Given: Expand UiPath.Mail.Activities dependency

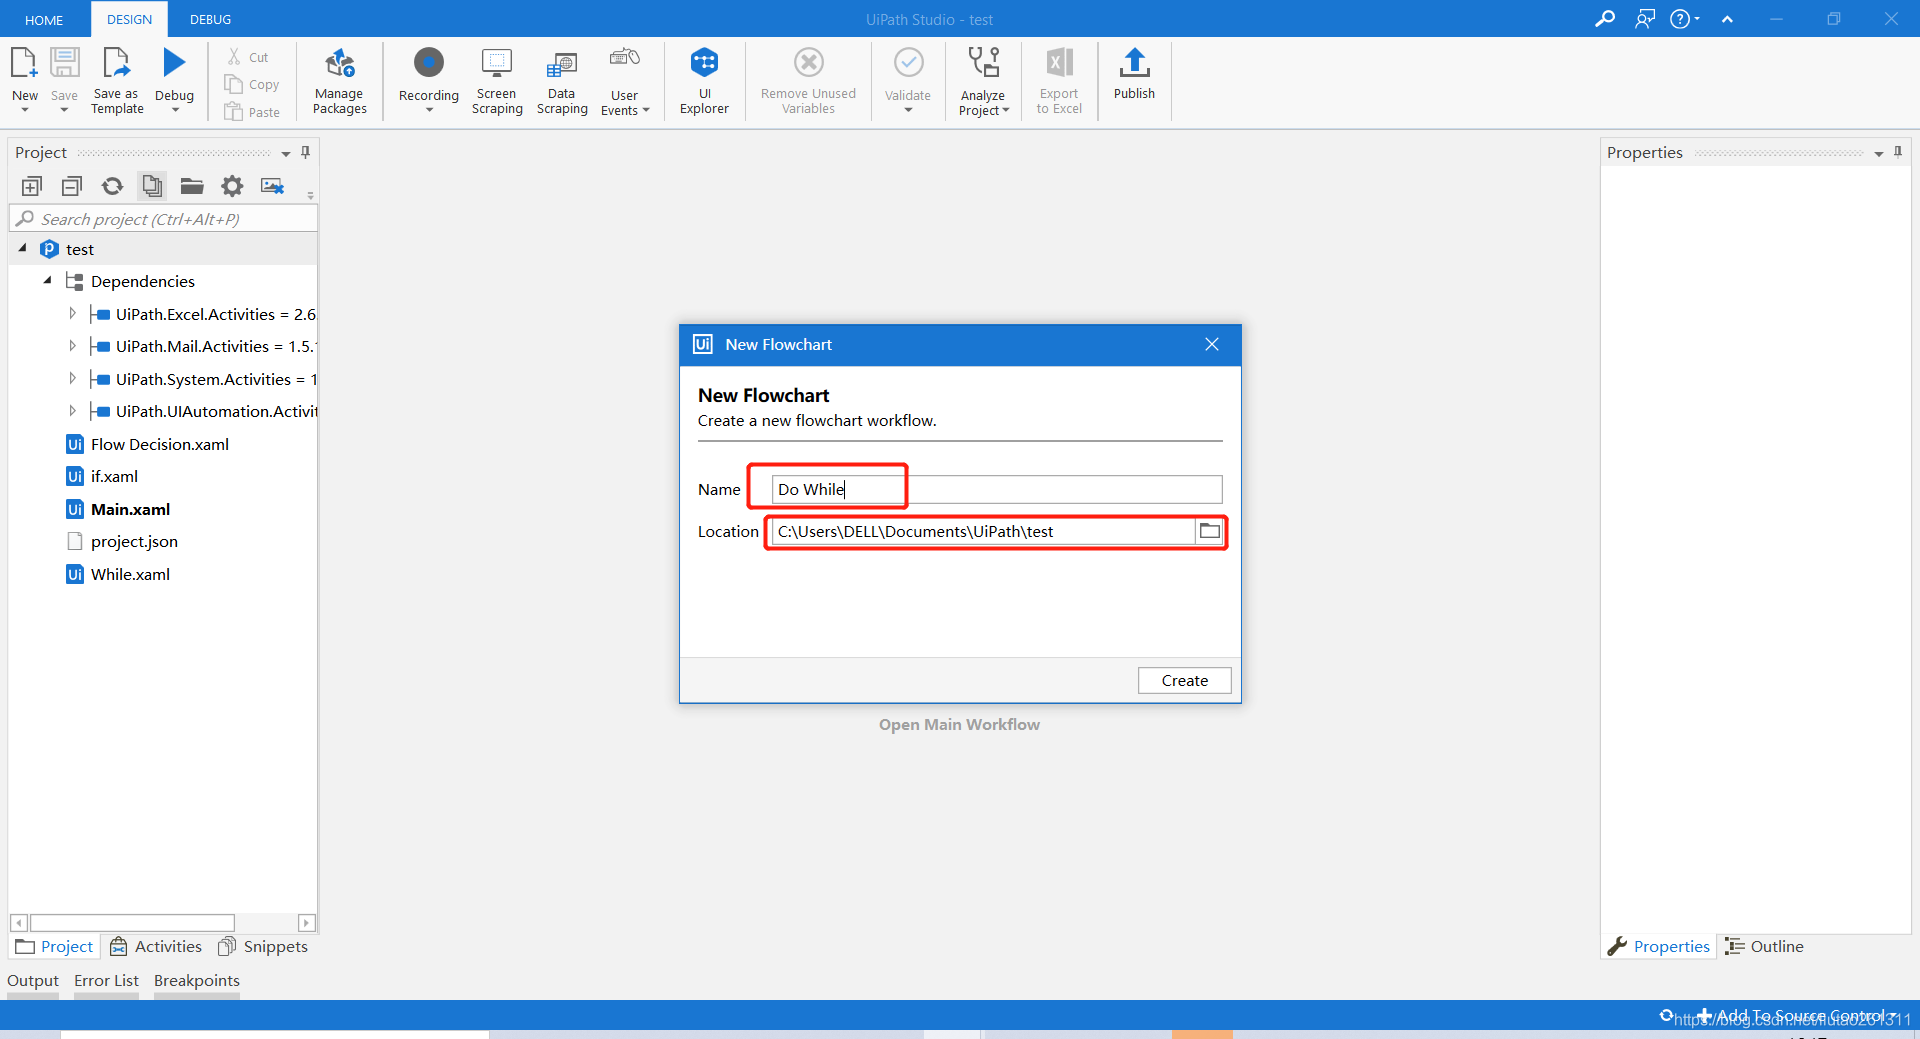Looking at the screenshot, I should point(72,345).
